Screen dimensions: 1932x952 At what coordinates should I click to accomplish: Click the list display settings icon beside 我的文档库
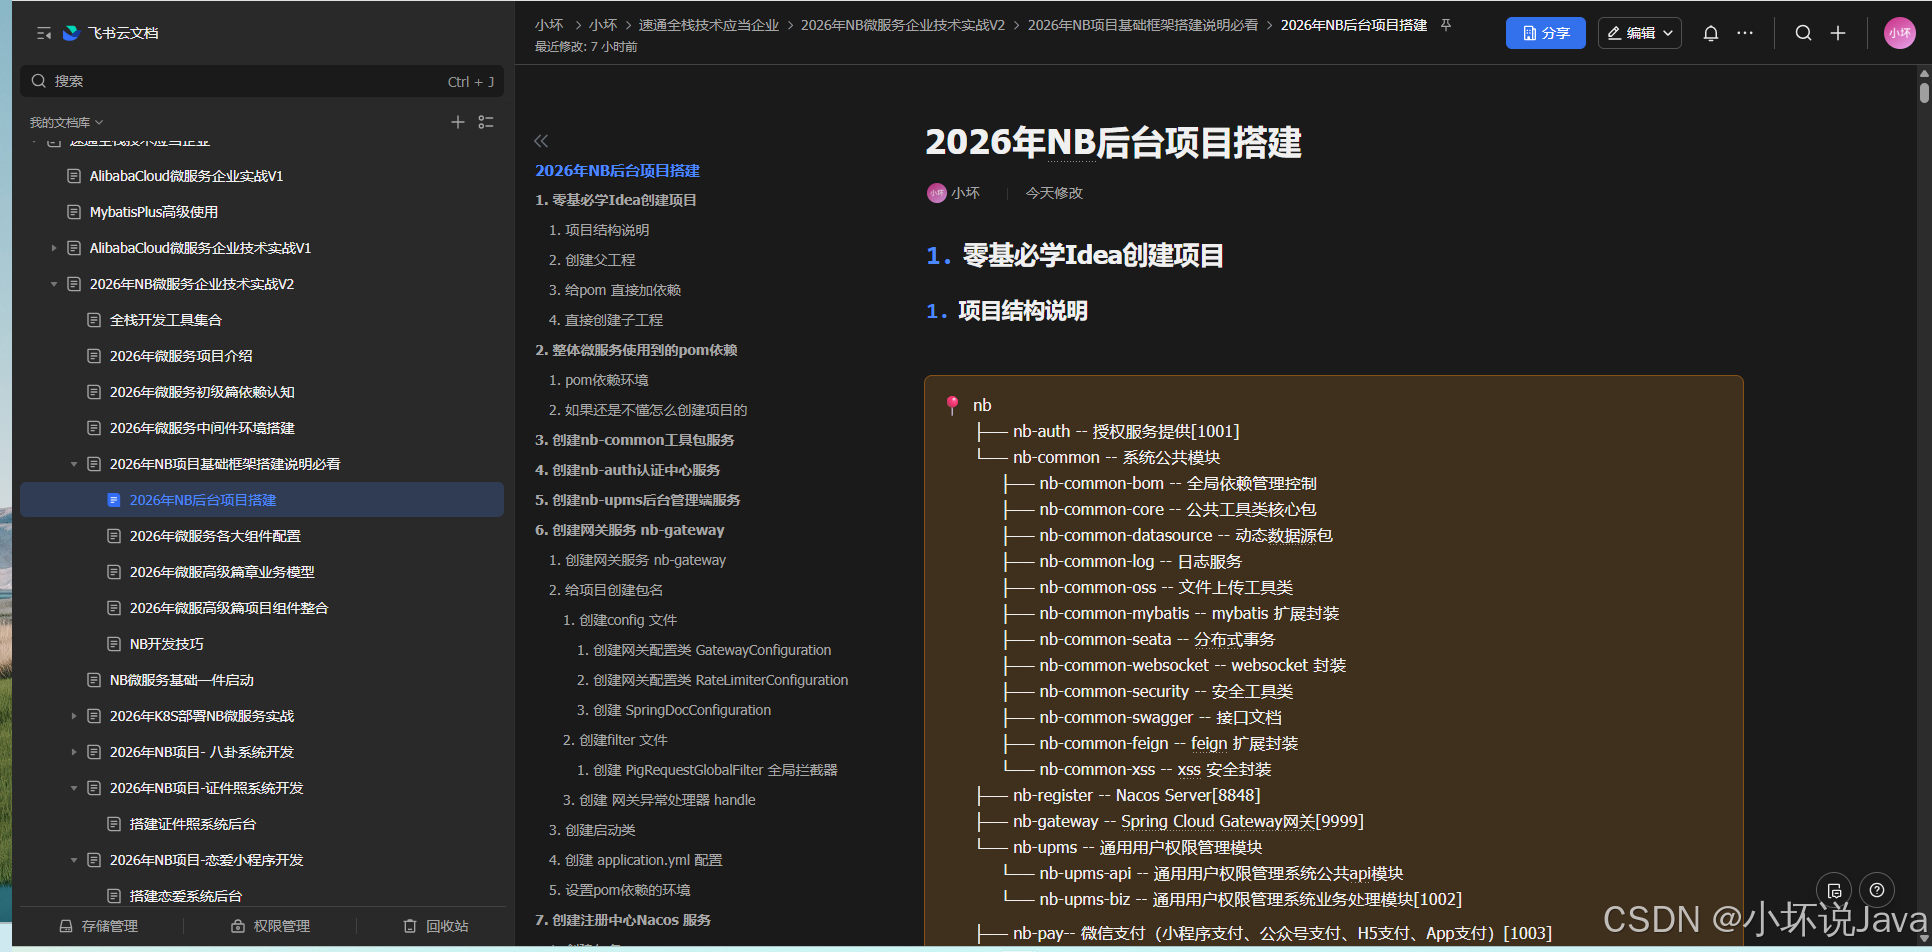487,122
